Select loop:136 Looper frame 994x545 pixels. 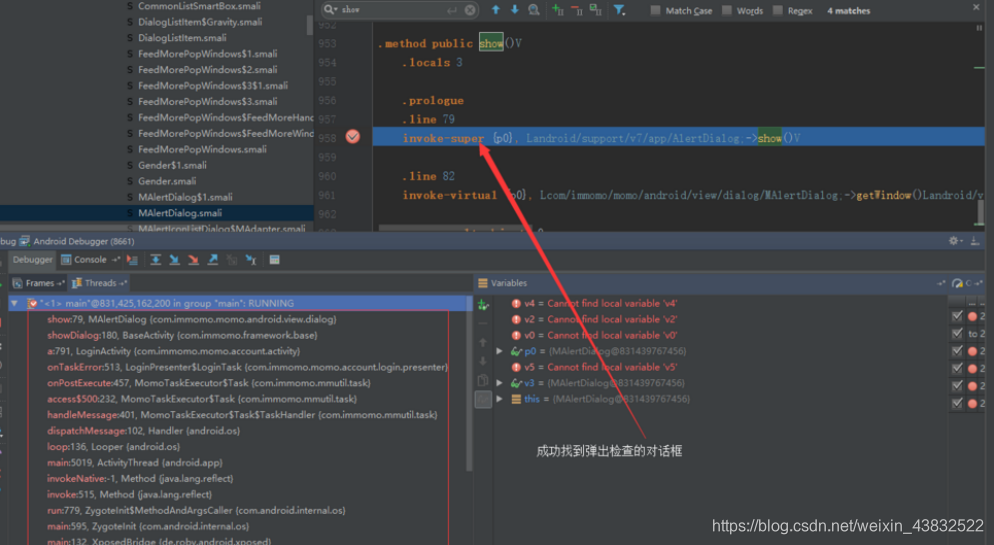[x=113, y=447]
